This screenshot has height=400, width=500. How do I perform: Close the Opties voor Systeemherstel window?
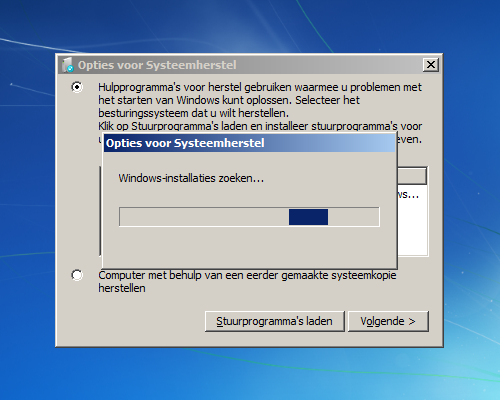[431, 65]
